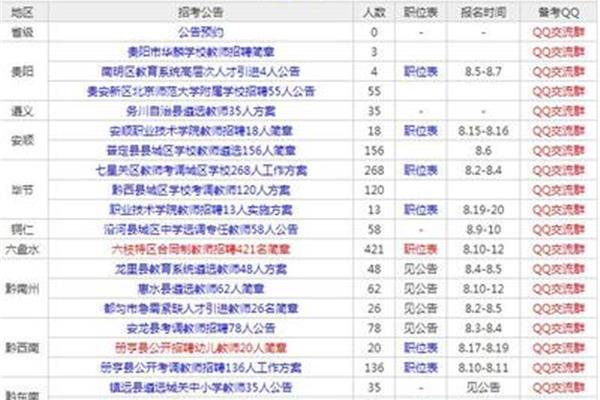Select the 8.15-8.16 registration date cell
The image size is (600, 400).
coord(483,131)
